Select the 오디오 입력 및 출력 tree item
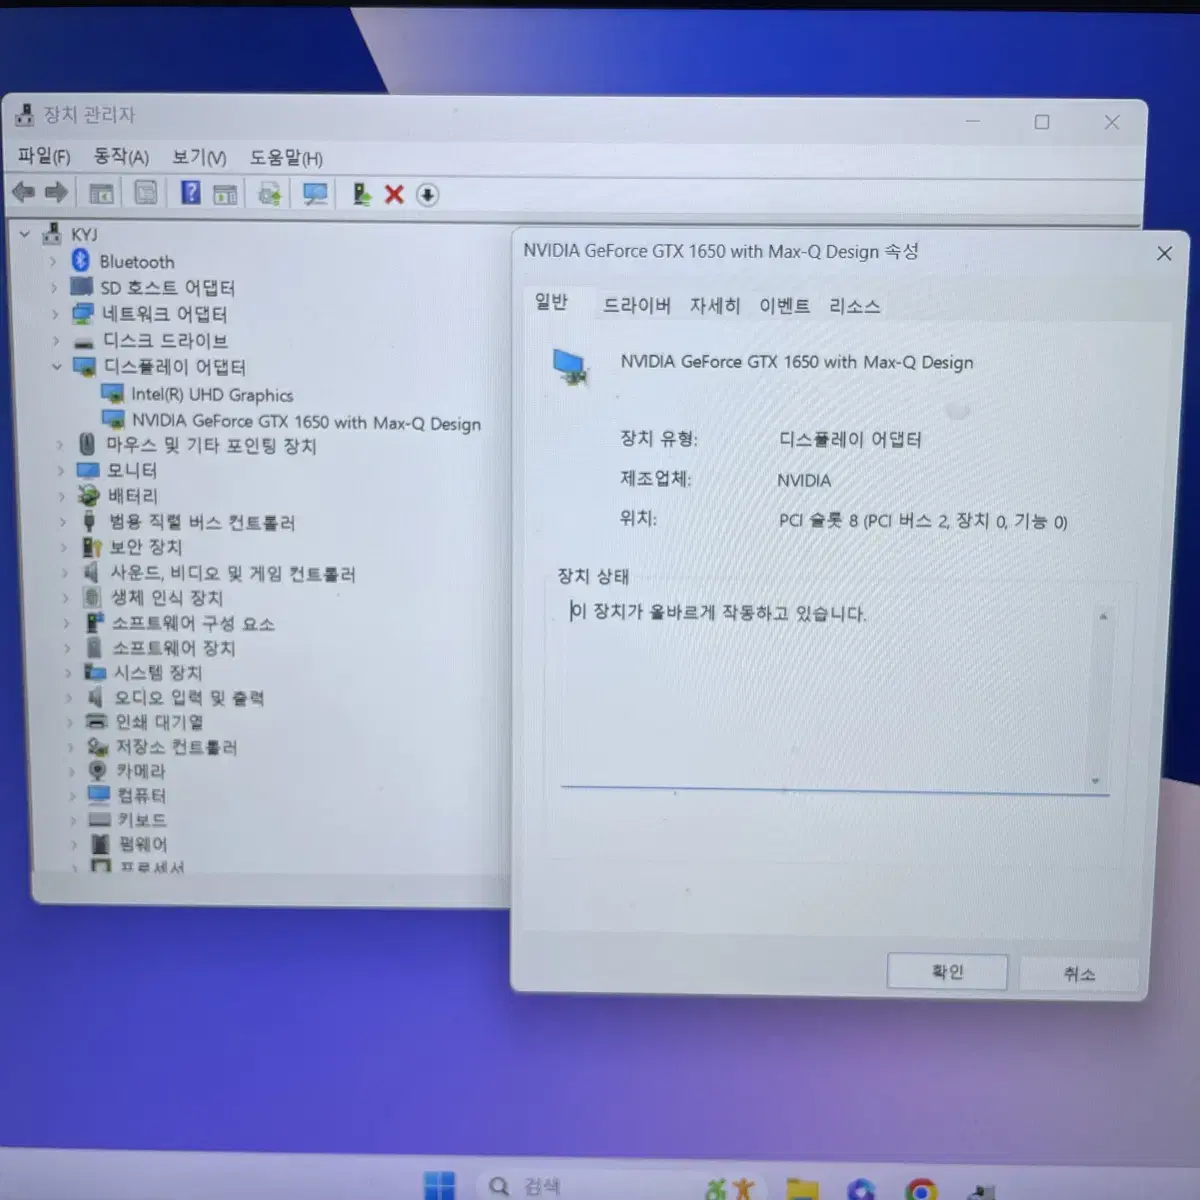The width and height of the screenshot is (1200, 1200). tap(189, 697)
